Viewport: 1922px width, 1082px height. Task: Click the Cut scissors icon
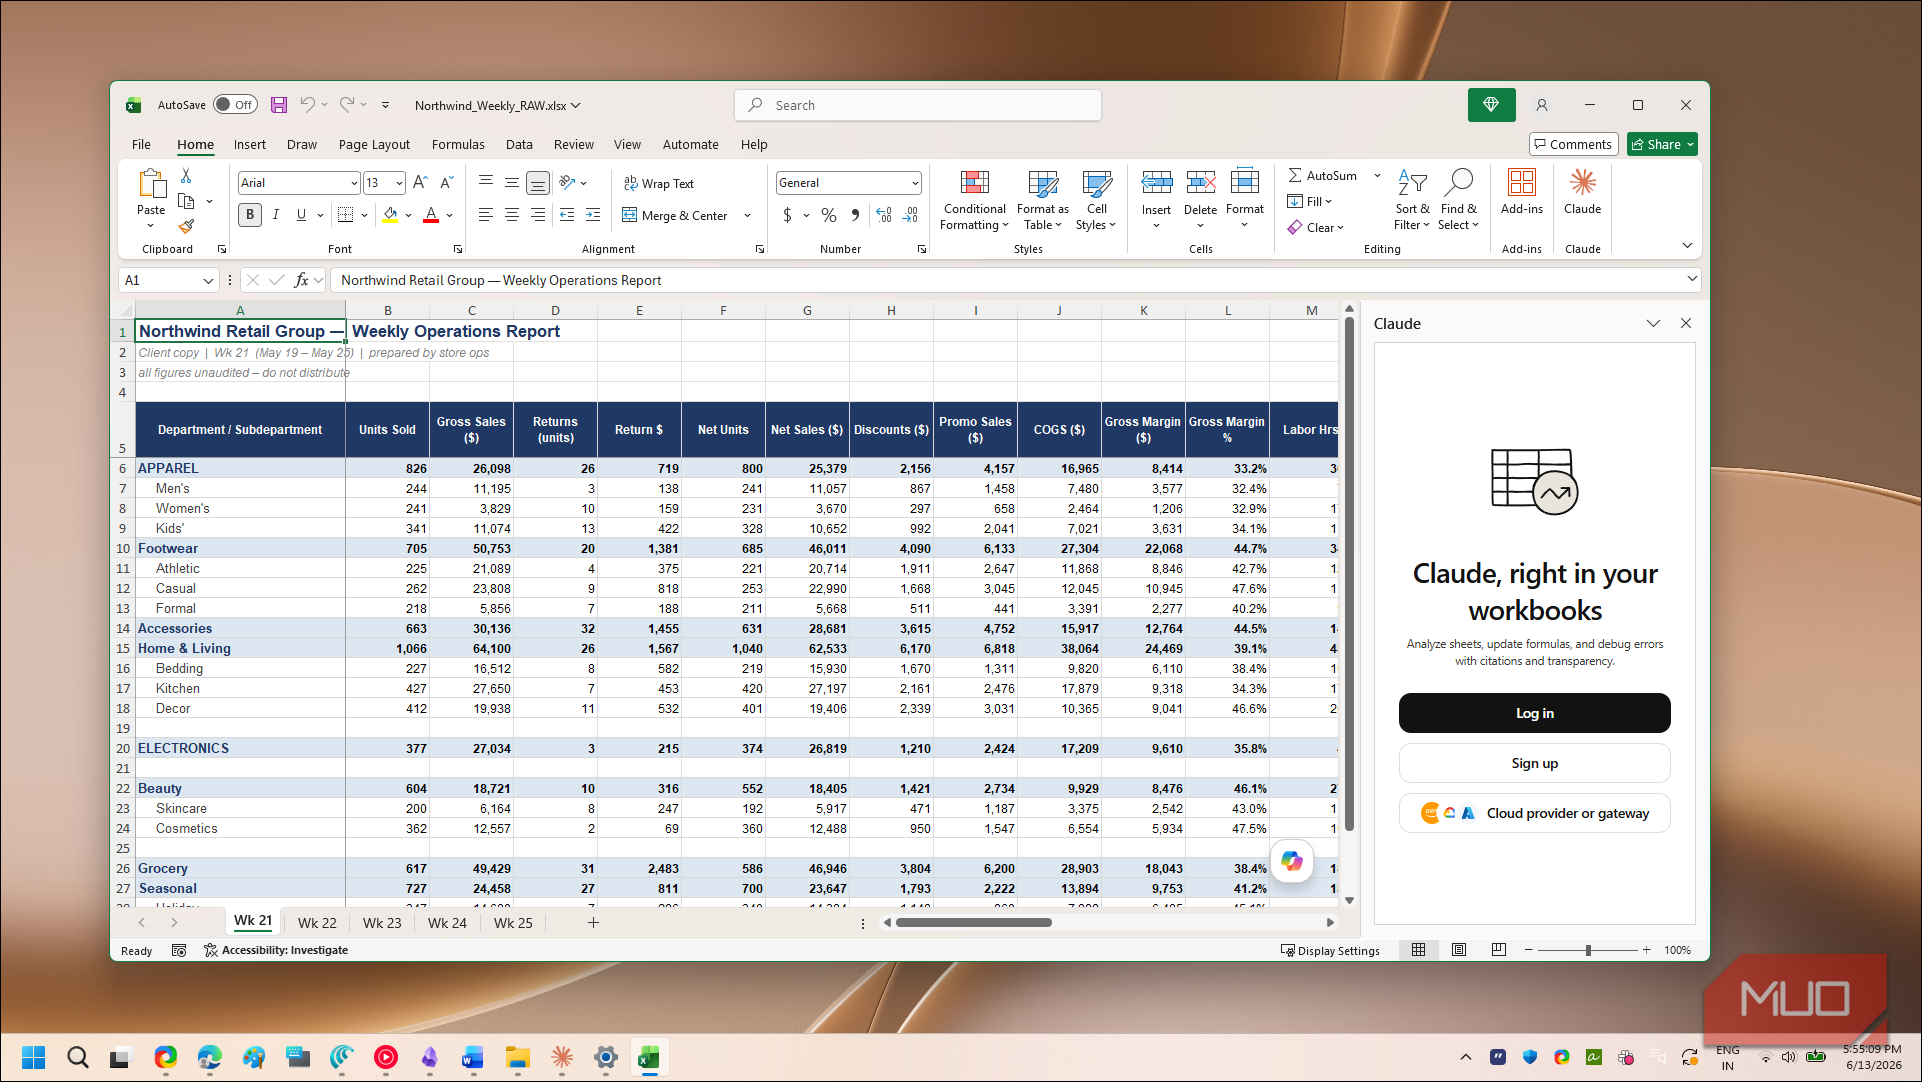point(186,176)
